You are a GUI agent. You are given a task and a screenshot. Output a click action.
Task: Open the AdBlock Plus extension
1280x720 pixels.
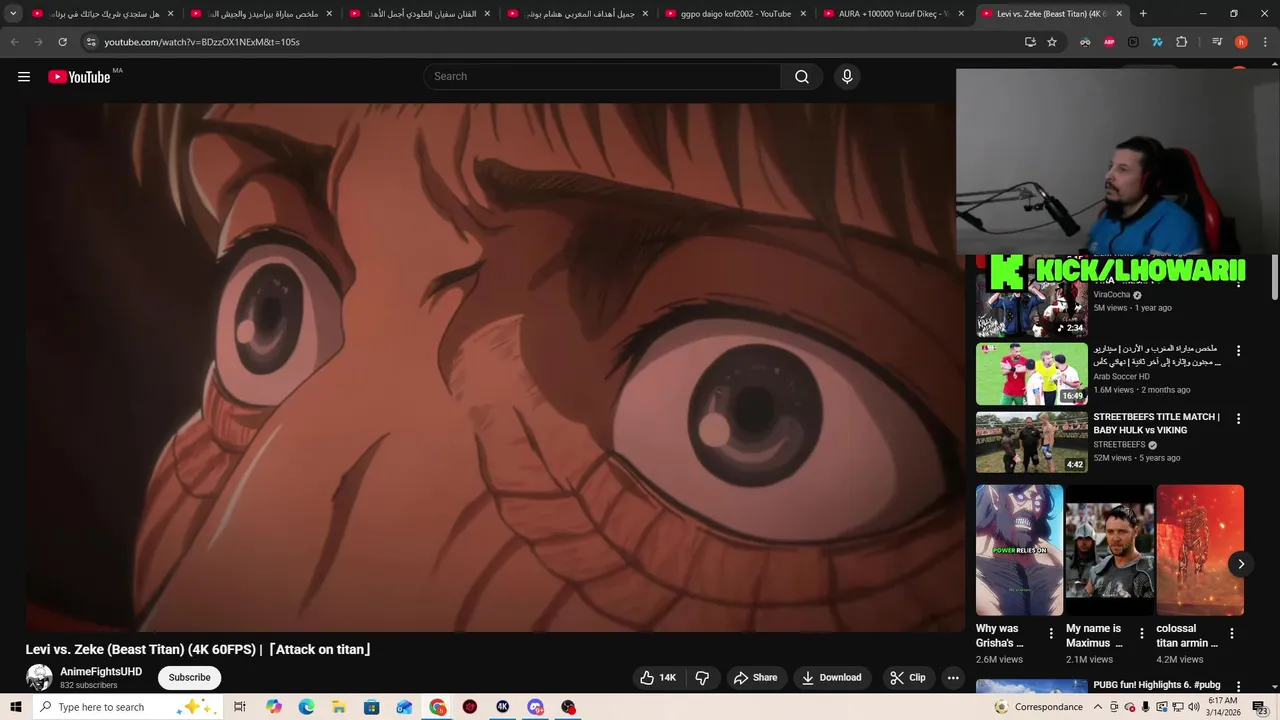[1109, 42]
